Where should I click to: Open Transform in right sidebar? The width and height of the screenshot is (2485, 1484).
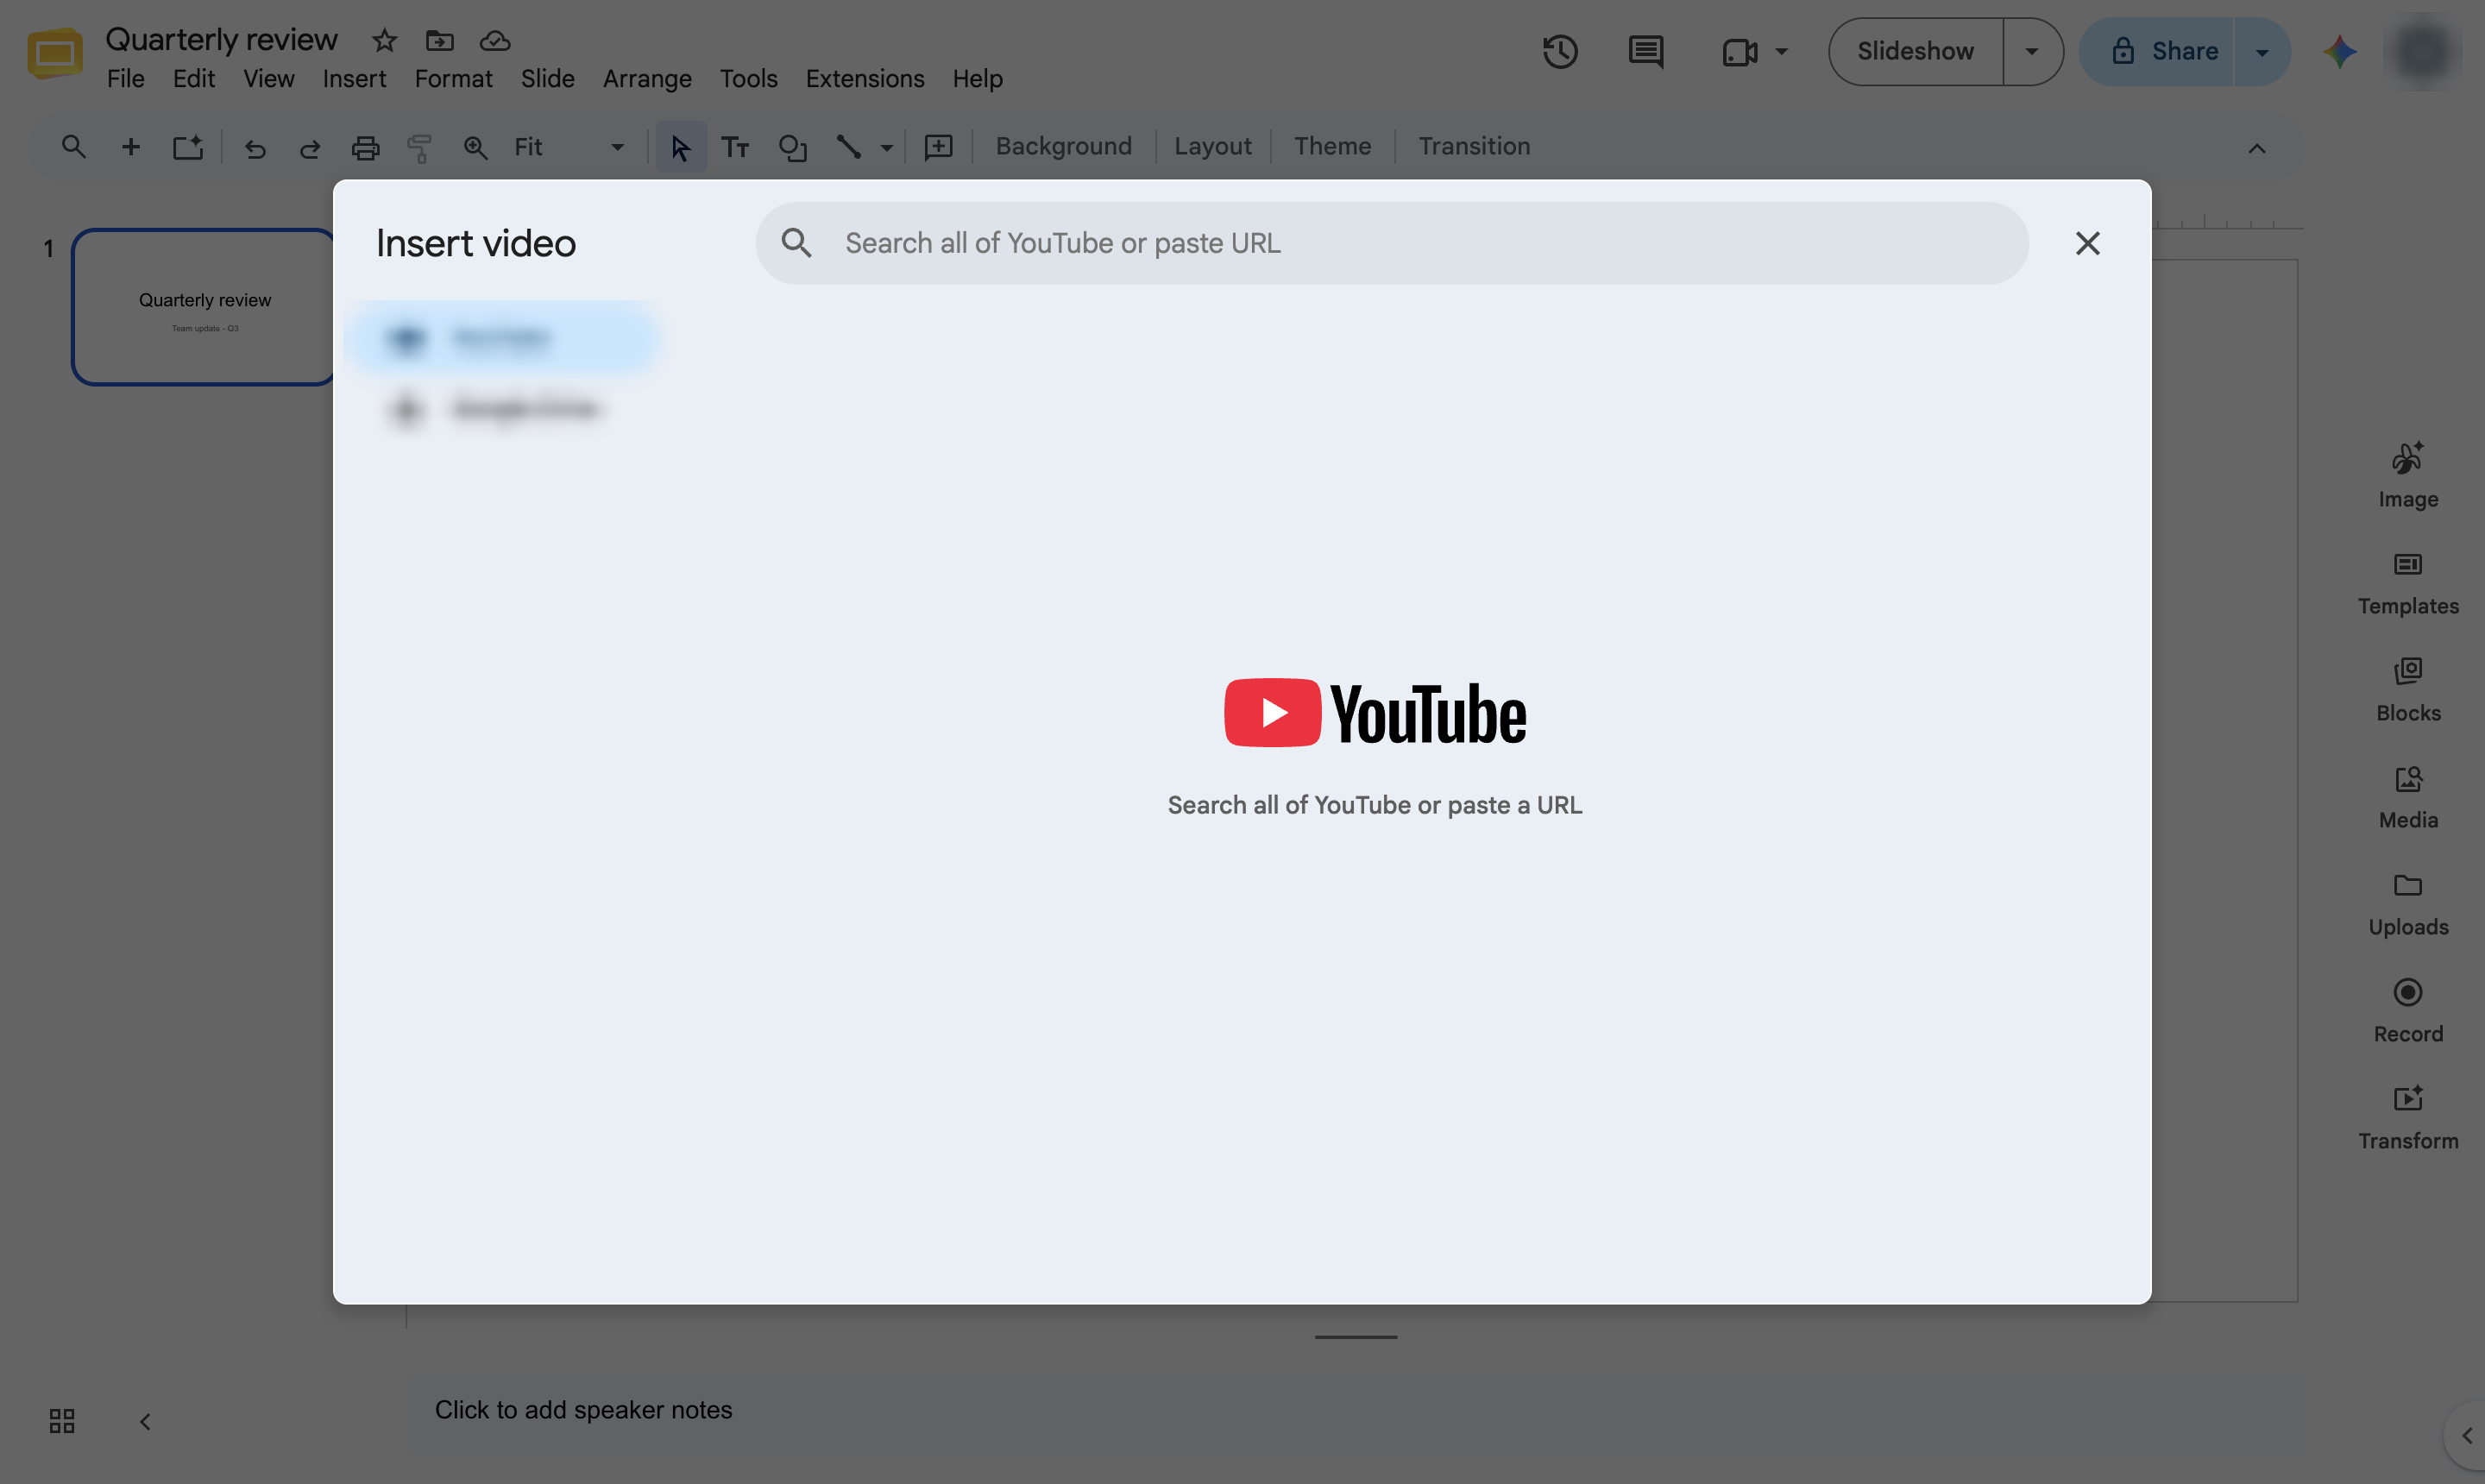coord(2408,1118)
